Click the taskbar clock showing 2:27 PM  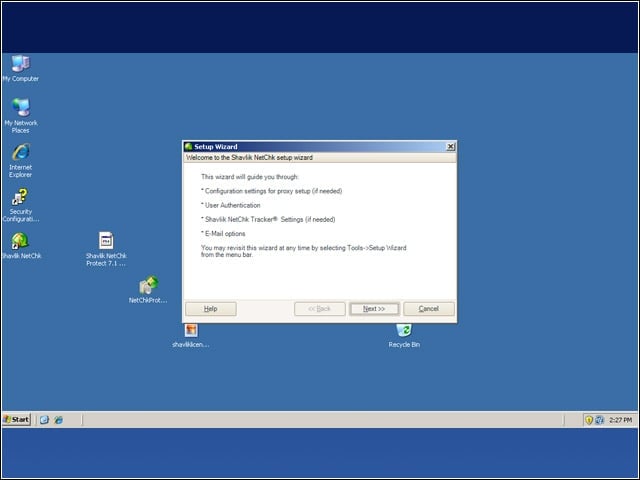tap(620, 420)
